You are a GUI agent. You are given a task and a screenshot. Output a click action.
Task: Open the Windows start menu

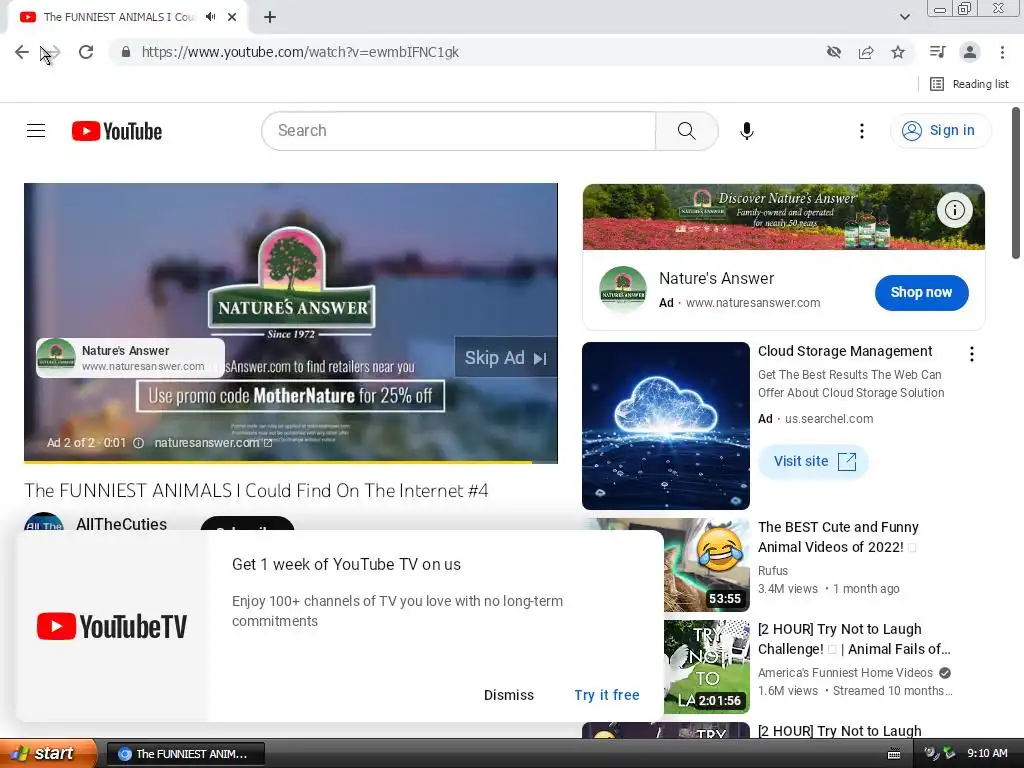pyautogui.click(x=47, y=753)
